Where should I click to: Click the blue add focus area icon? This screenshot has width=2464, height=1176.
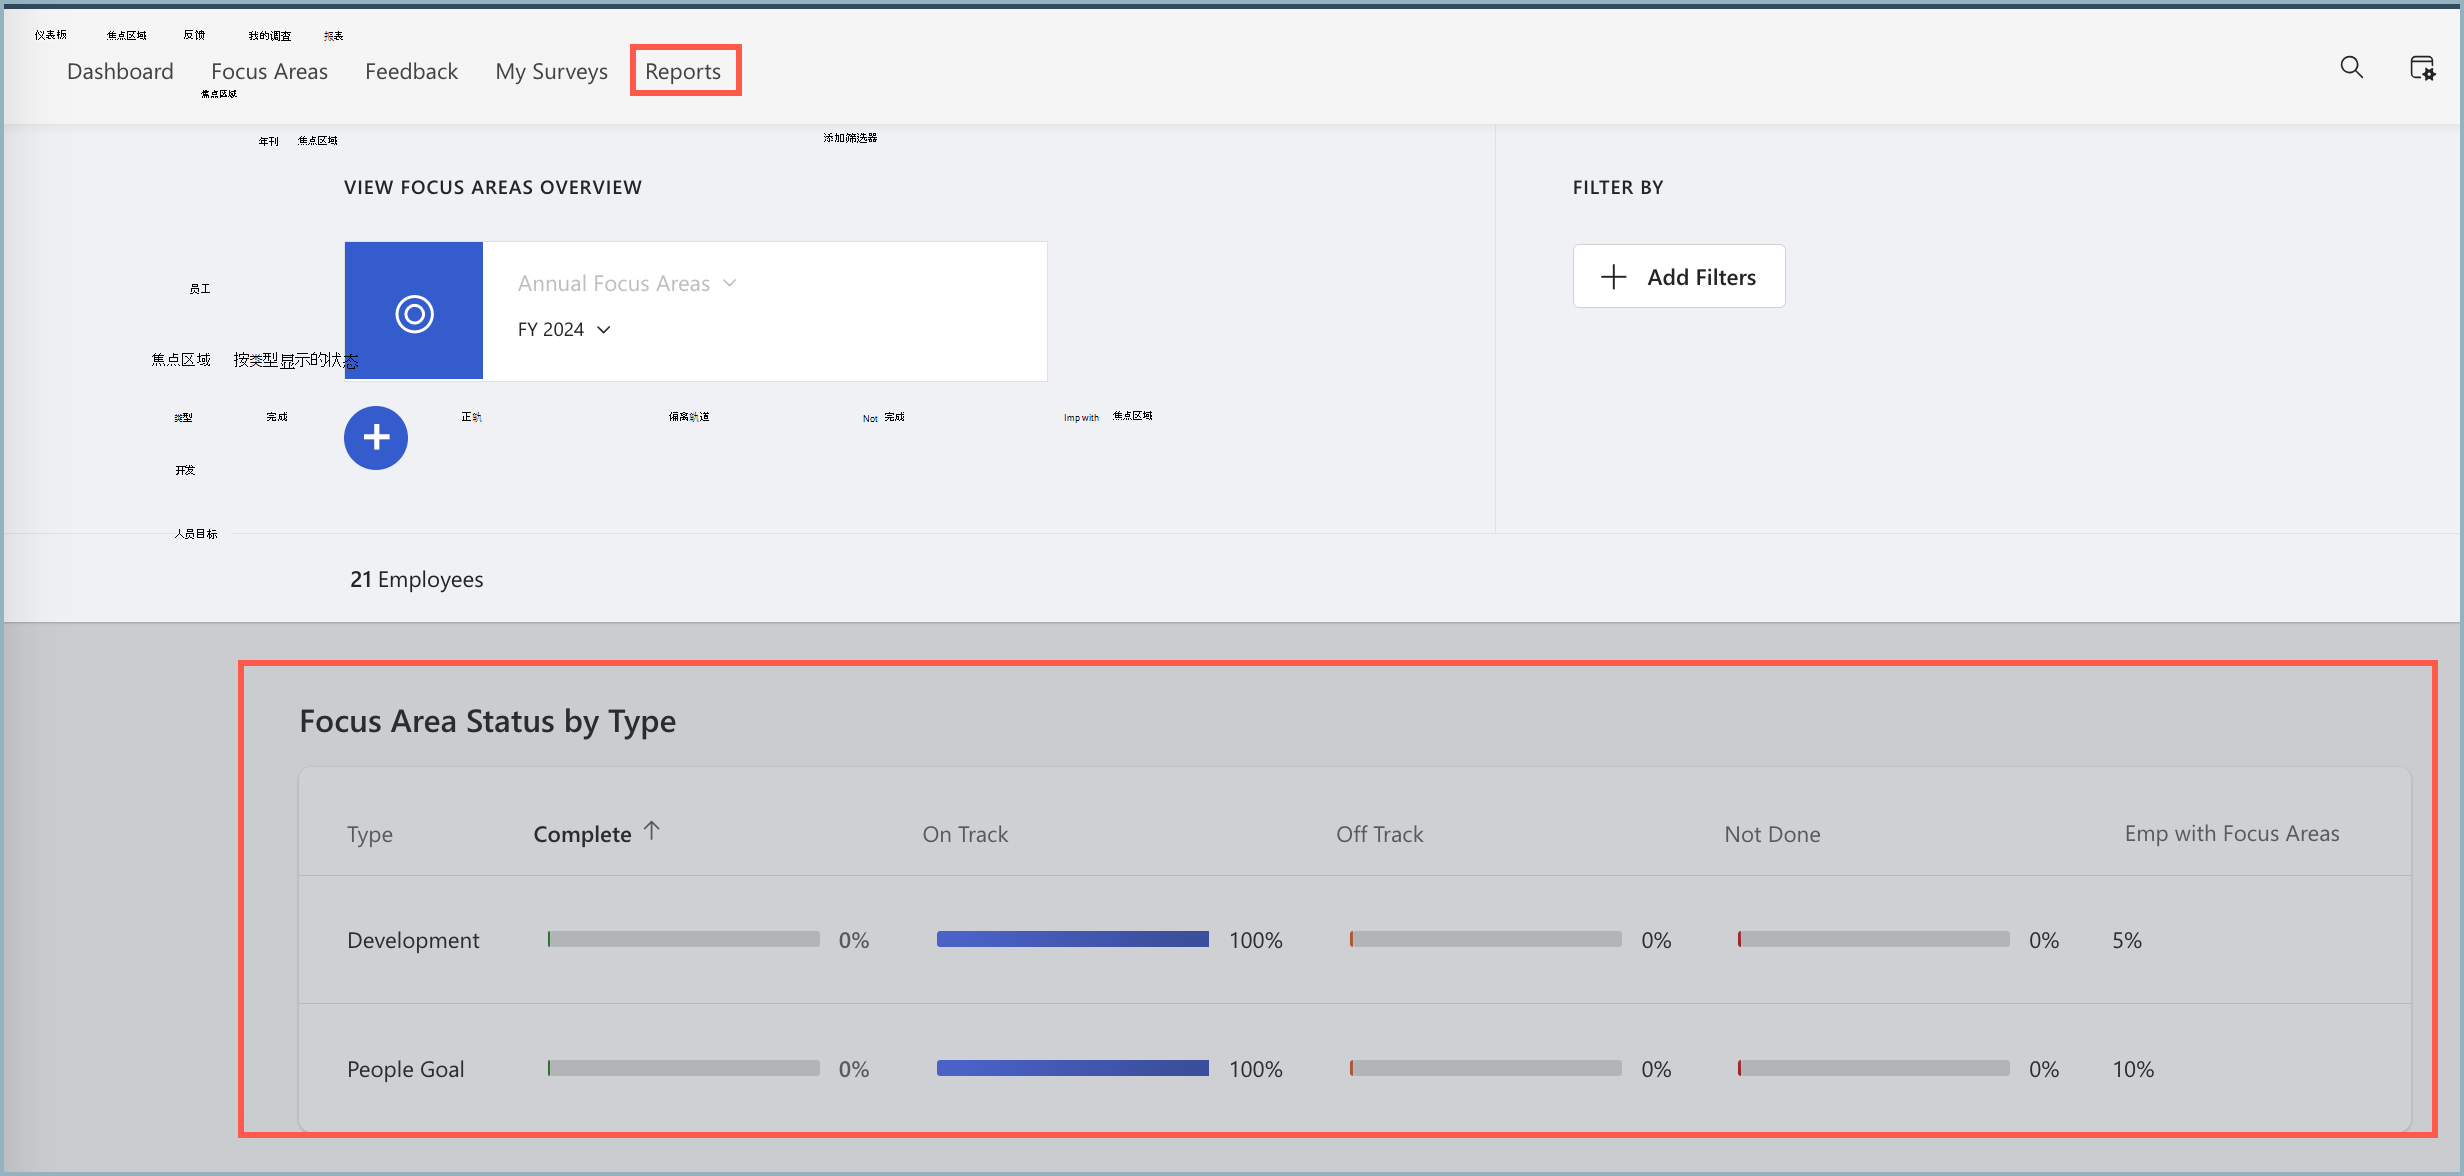click(x=376, y=437)
